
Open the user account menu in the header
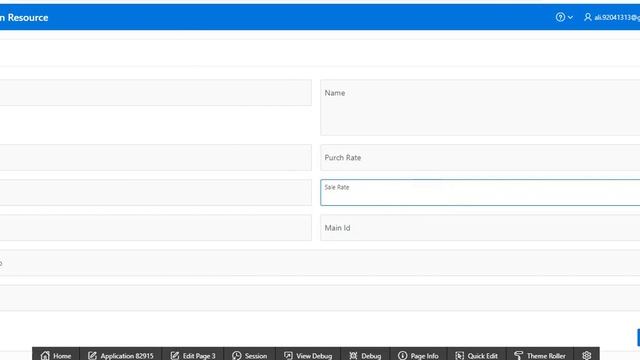coord(611,17)
